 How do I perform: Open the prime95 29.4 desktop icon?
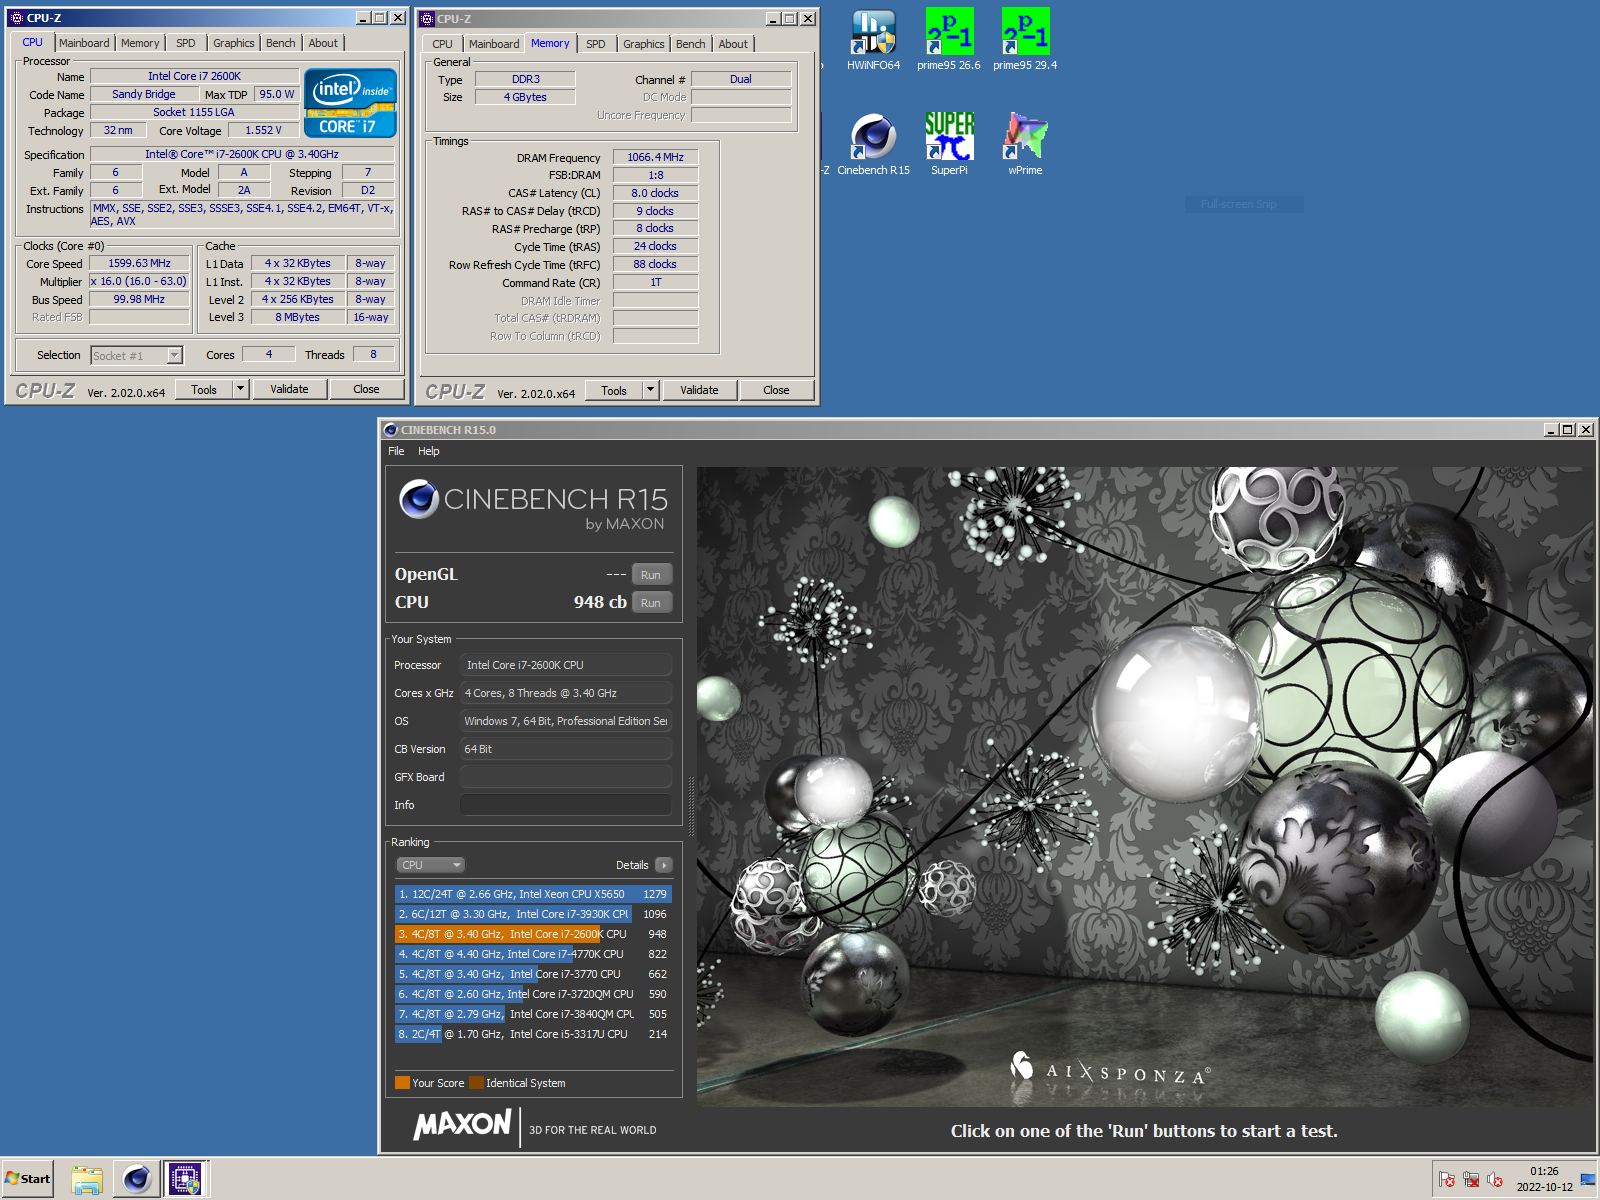point(1025,40)
